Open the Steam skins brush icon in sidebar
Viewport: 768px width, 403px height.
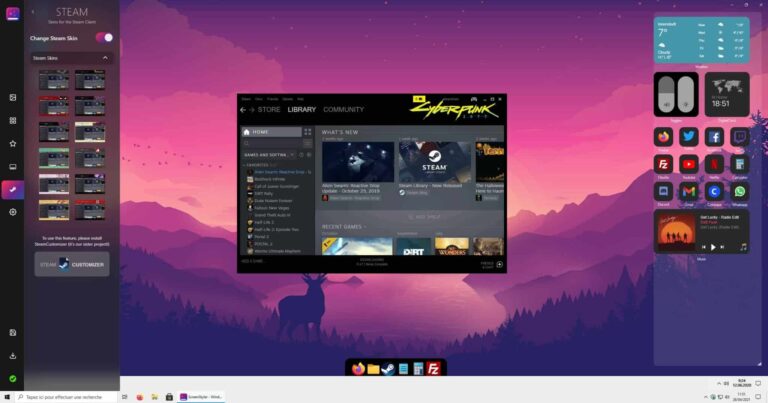12,188
